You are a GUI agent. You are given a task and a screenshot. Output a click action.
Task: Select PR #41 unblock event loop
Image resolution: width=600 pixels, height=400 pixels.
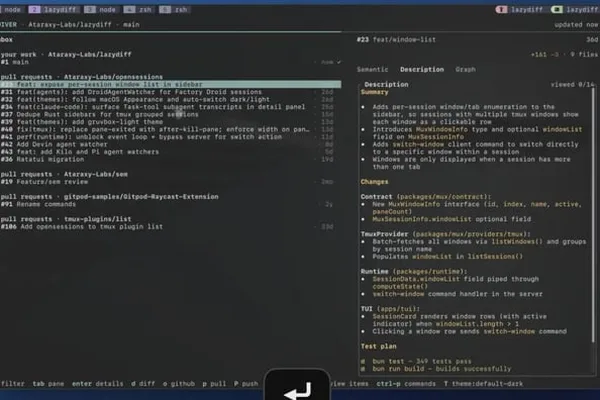170,137
